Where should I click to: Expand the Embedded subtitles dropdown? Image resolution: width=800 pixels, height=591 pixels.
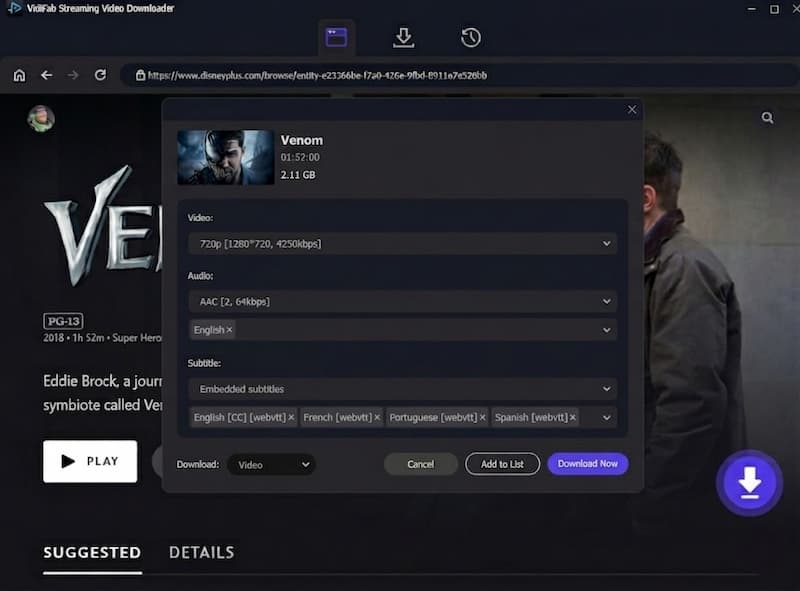point(403,389)
